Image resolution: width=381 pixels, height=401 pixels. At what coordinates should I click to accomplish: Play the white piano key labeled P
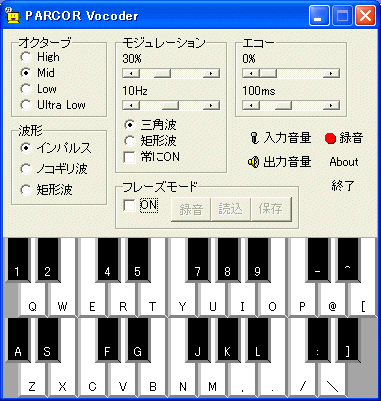point(302,300)
